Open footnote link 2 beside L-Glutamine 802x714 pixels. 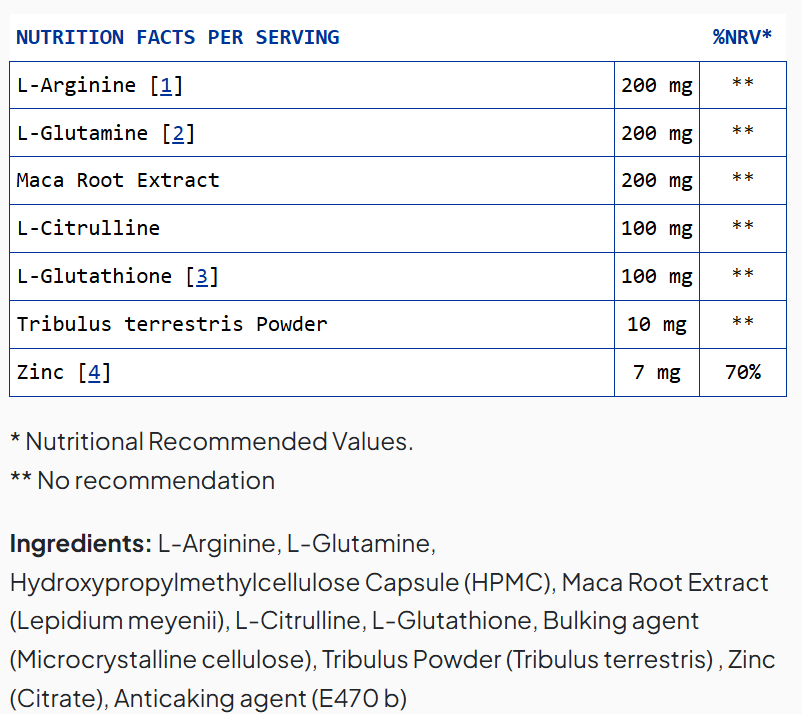178,134
